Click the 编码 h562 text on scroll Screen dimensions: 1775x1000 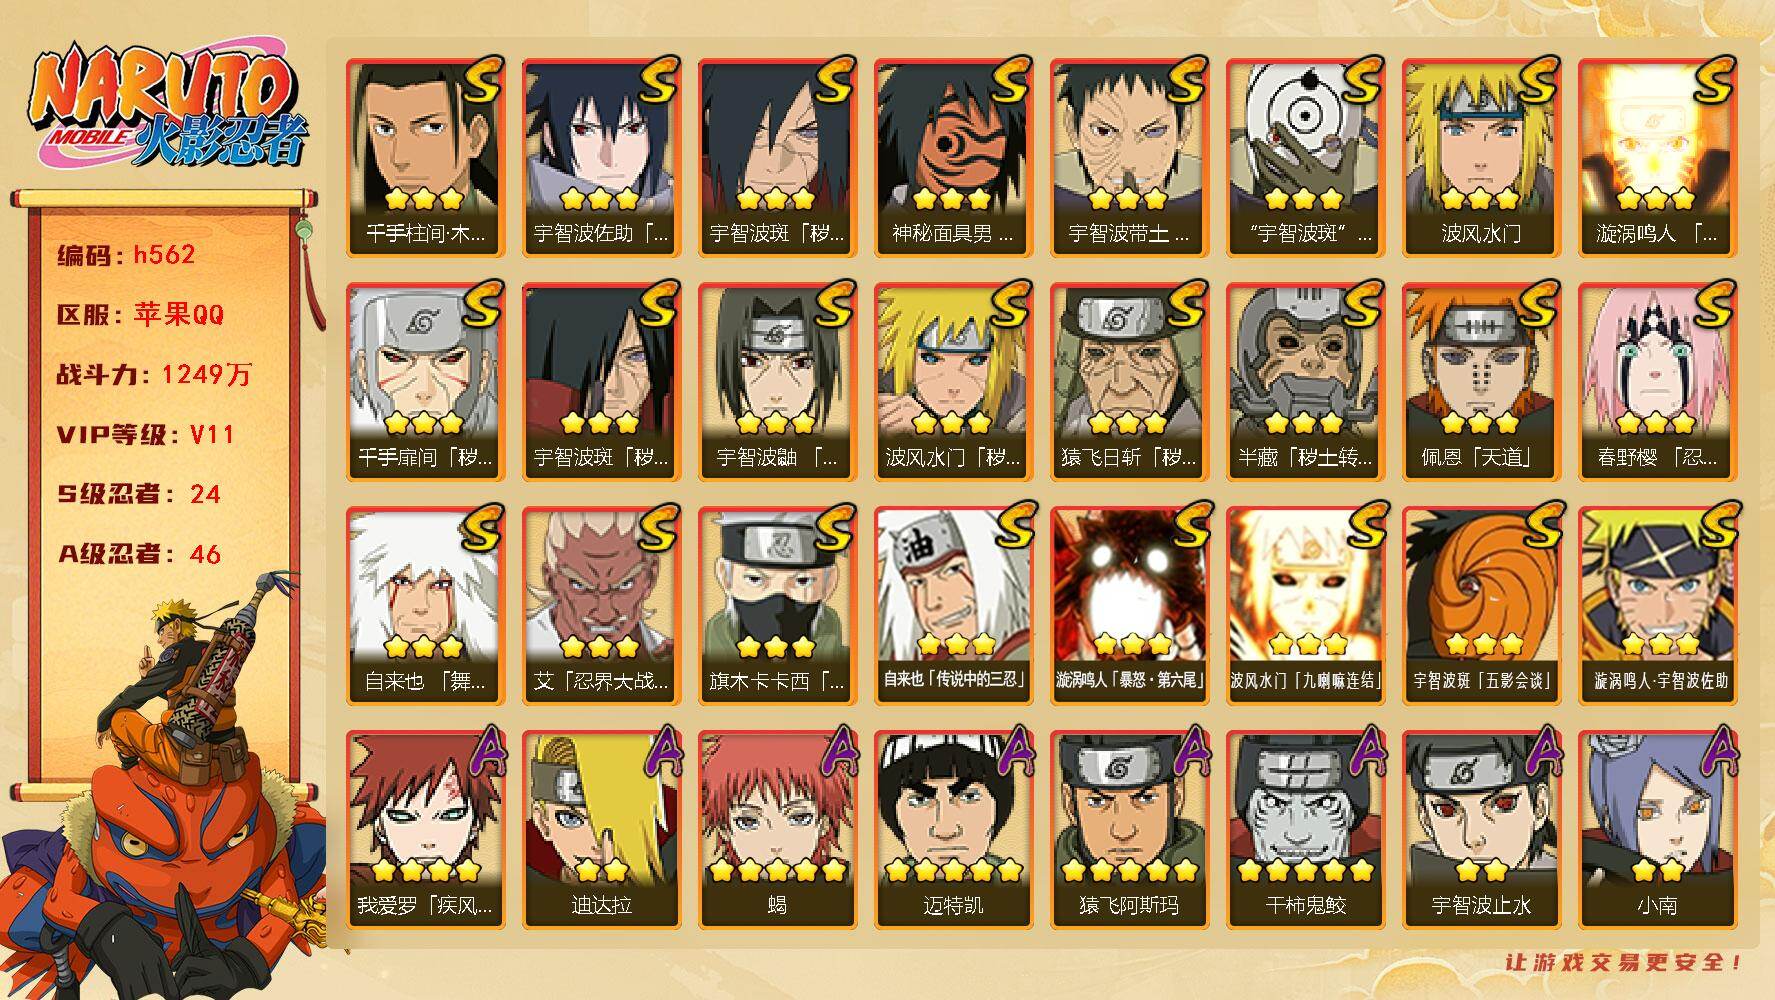pyautogui.click(x=126, y=255)
